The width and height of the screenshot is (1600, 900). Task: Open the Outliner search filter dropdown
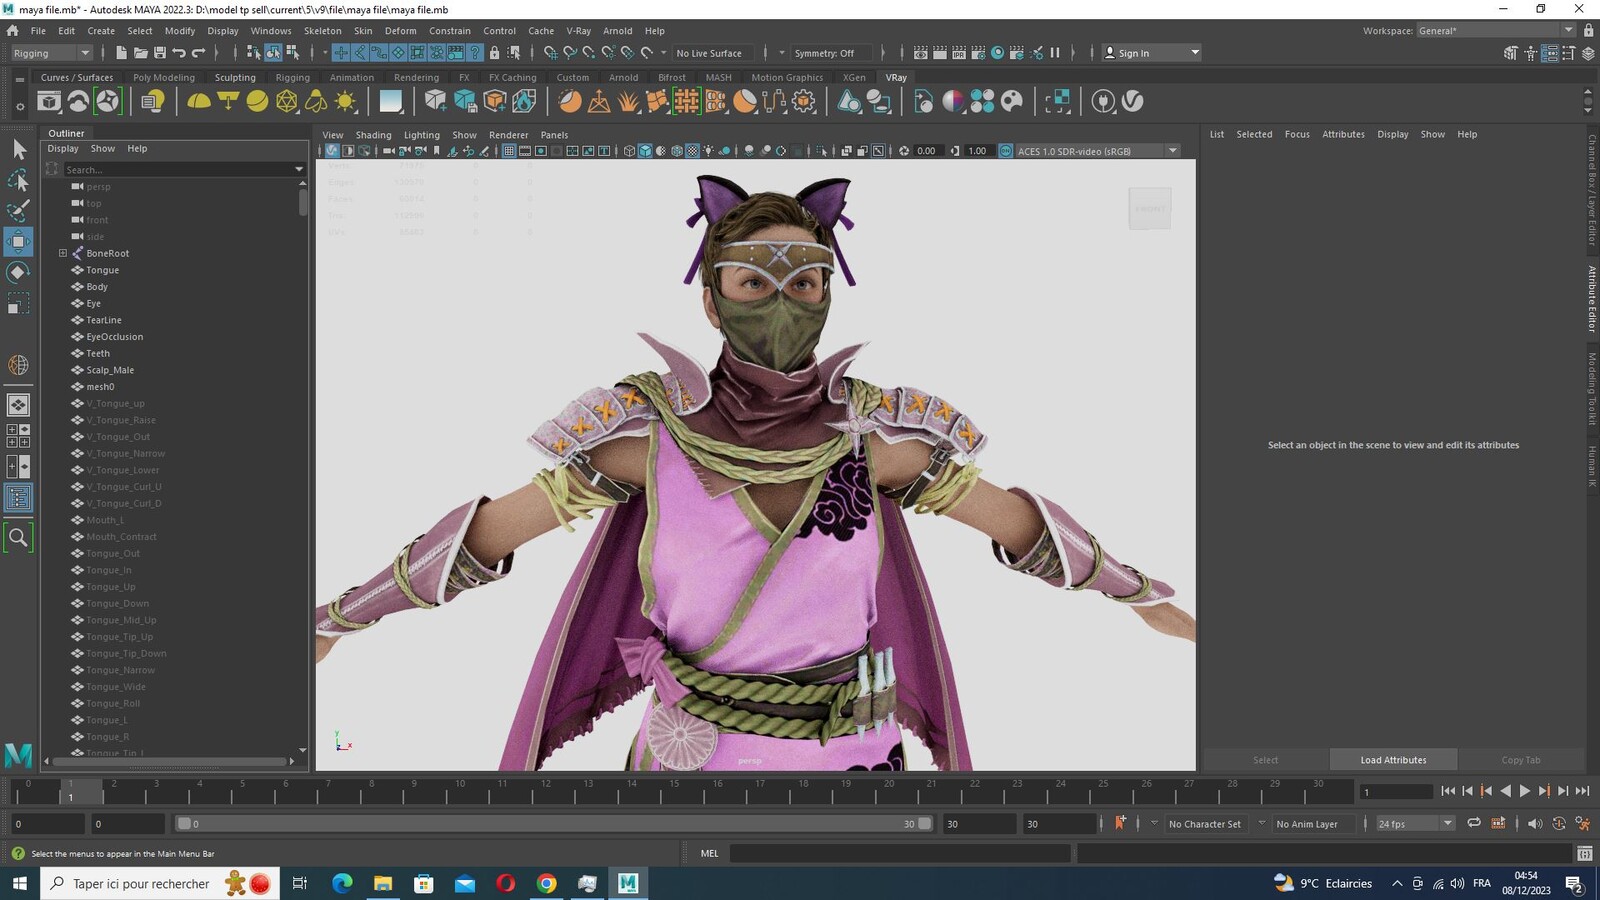pos(299,169)
